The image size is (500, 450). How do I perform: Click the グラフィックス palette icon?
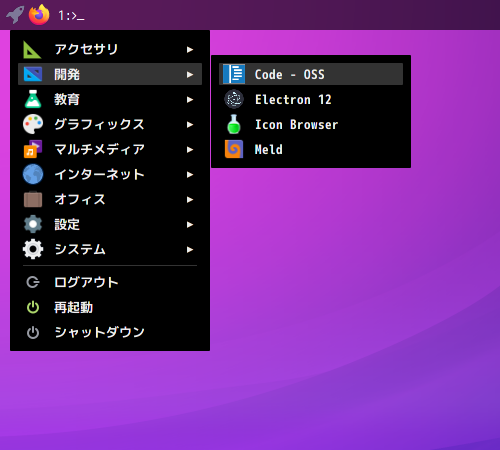pos(33,124)
